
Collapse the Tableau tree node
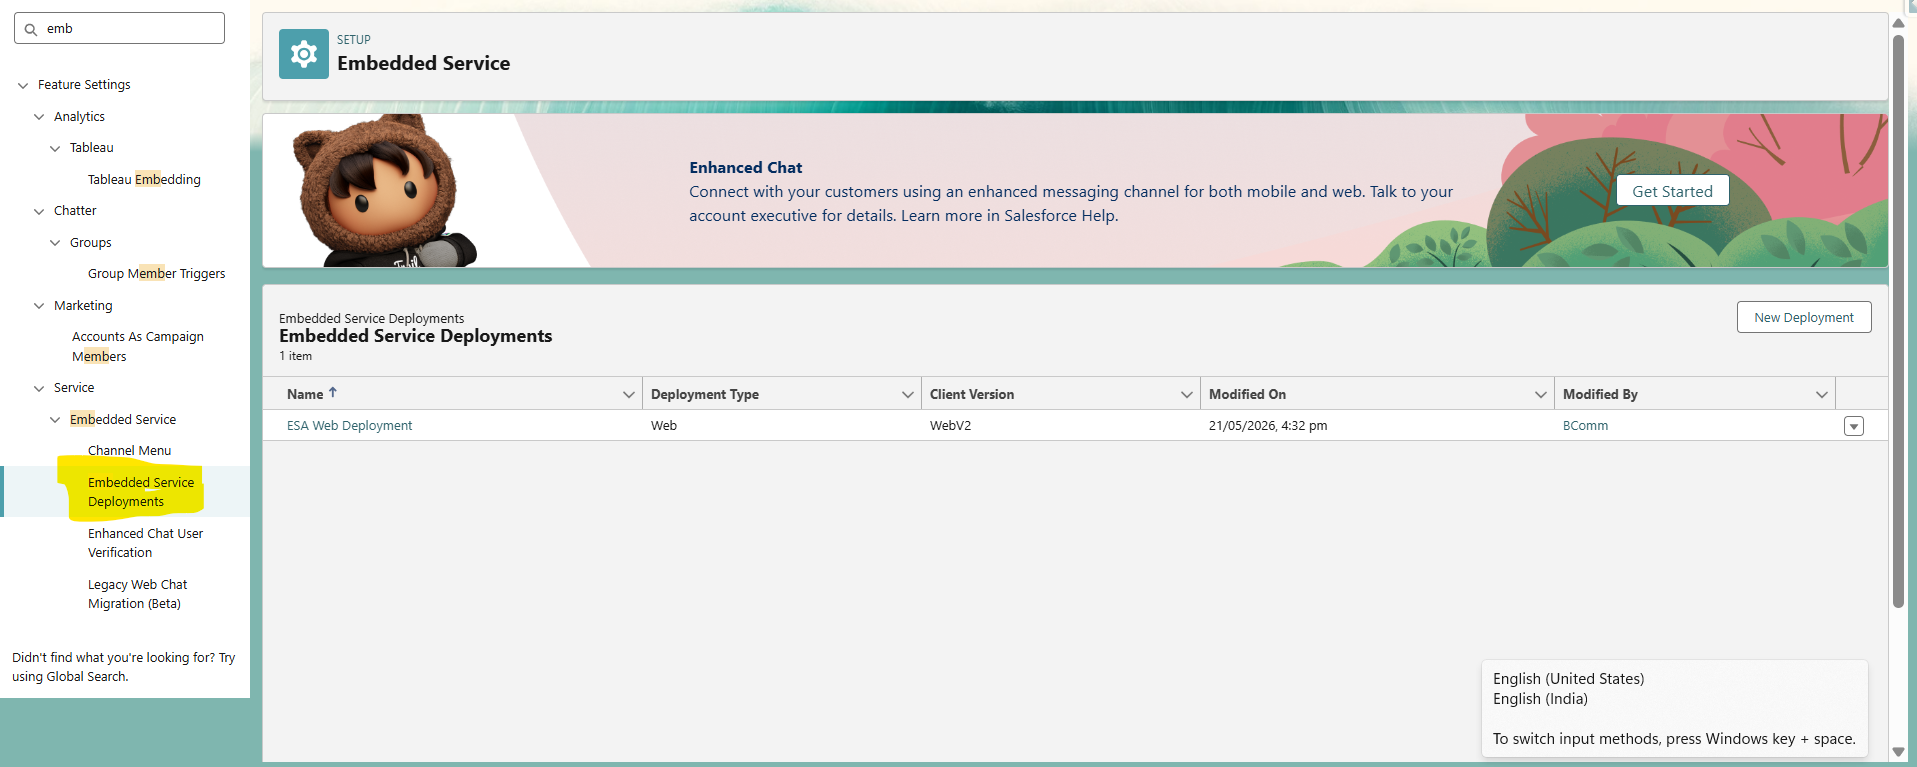[55, 148]
